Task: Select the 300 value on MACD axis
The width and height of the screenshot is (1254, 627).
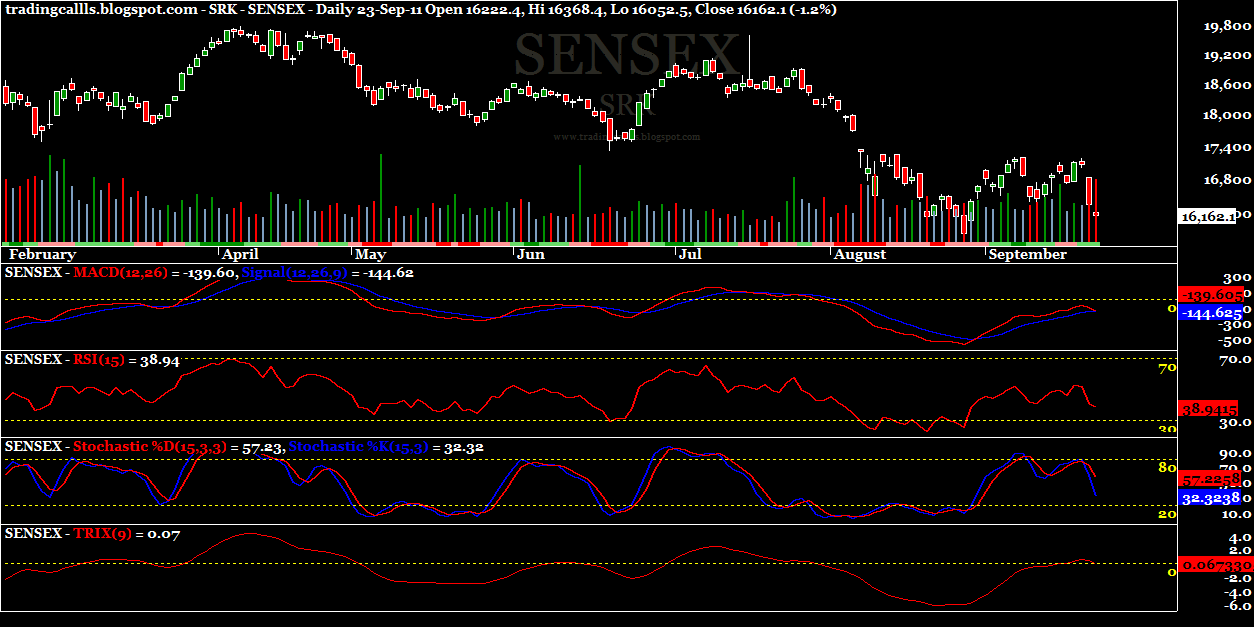Action: click(x=1236, y=278)
